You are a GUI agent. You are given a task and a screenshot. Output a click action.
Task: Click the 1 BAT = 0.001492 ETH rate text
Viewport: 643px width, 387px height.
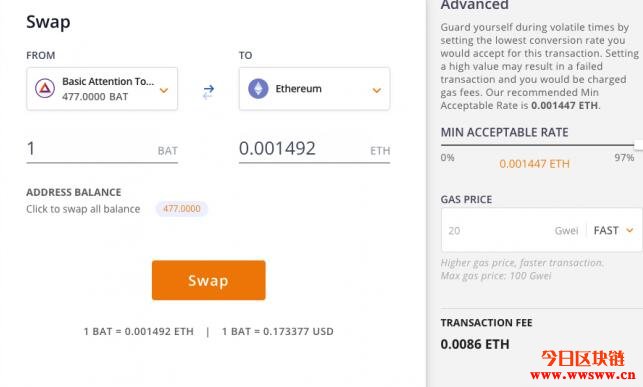tap(139, 331)
